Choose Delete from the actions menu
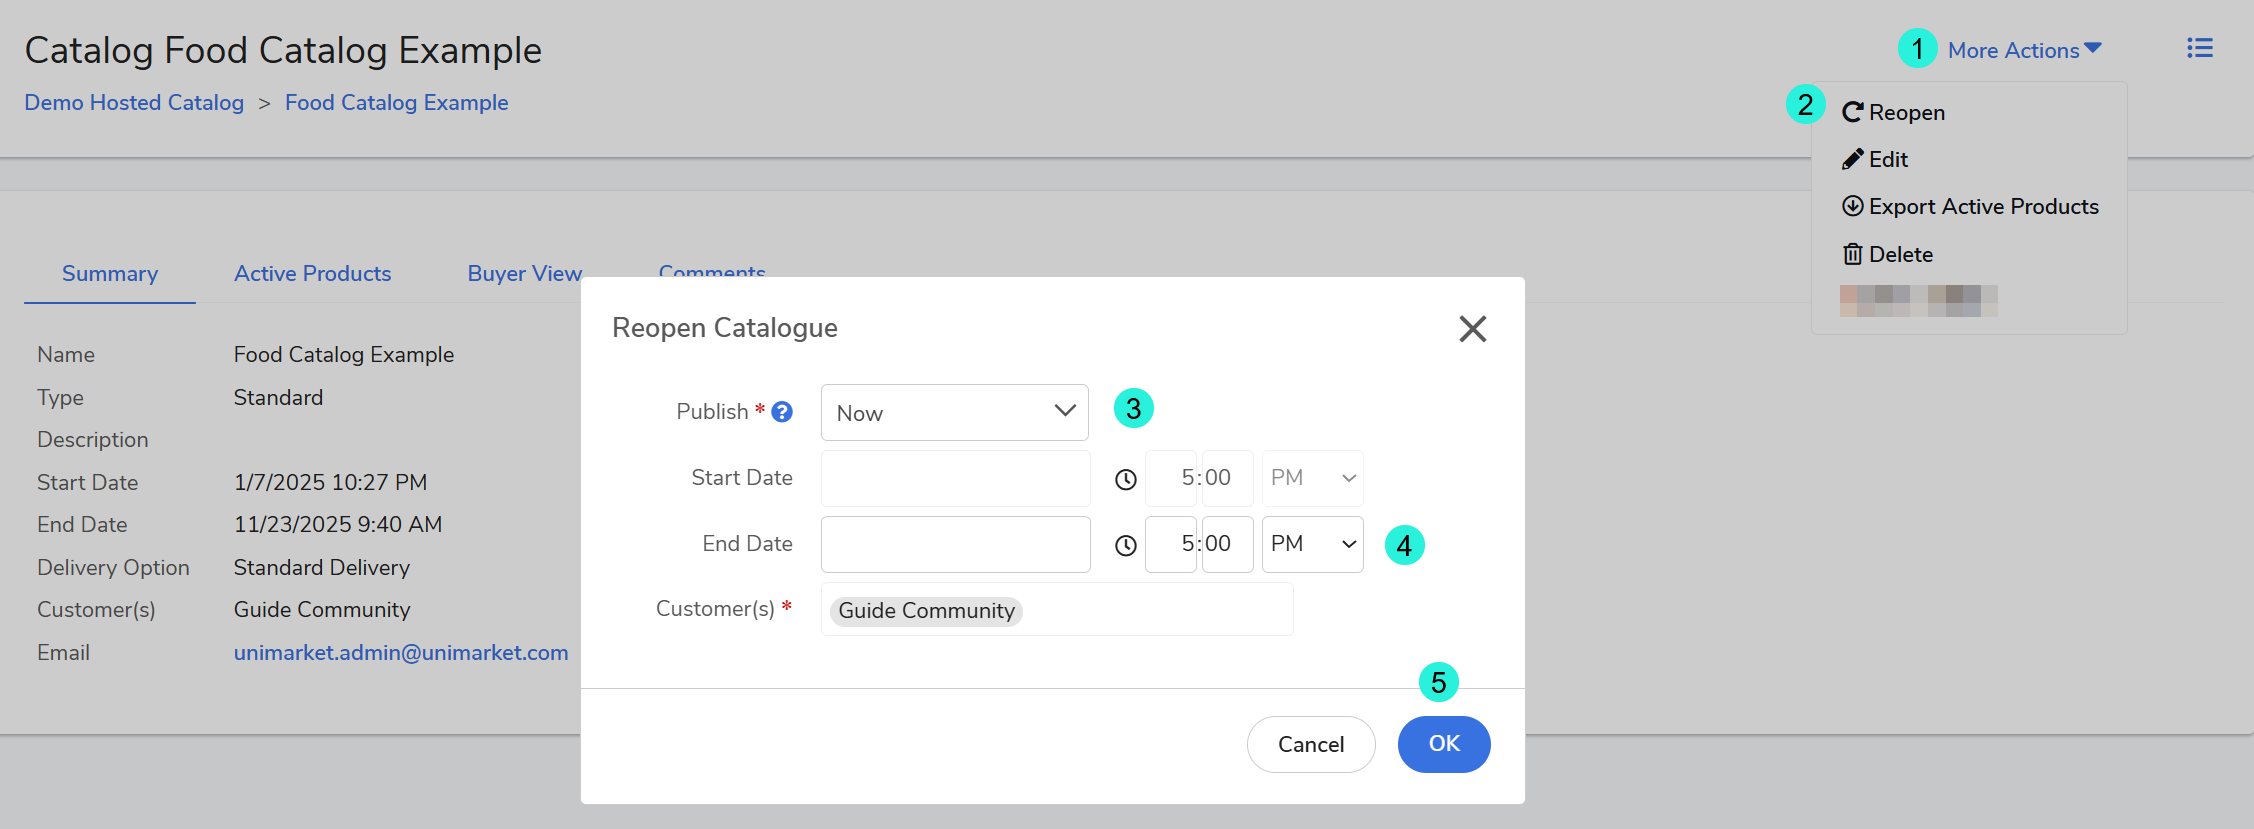 1887,254
